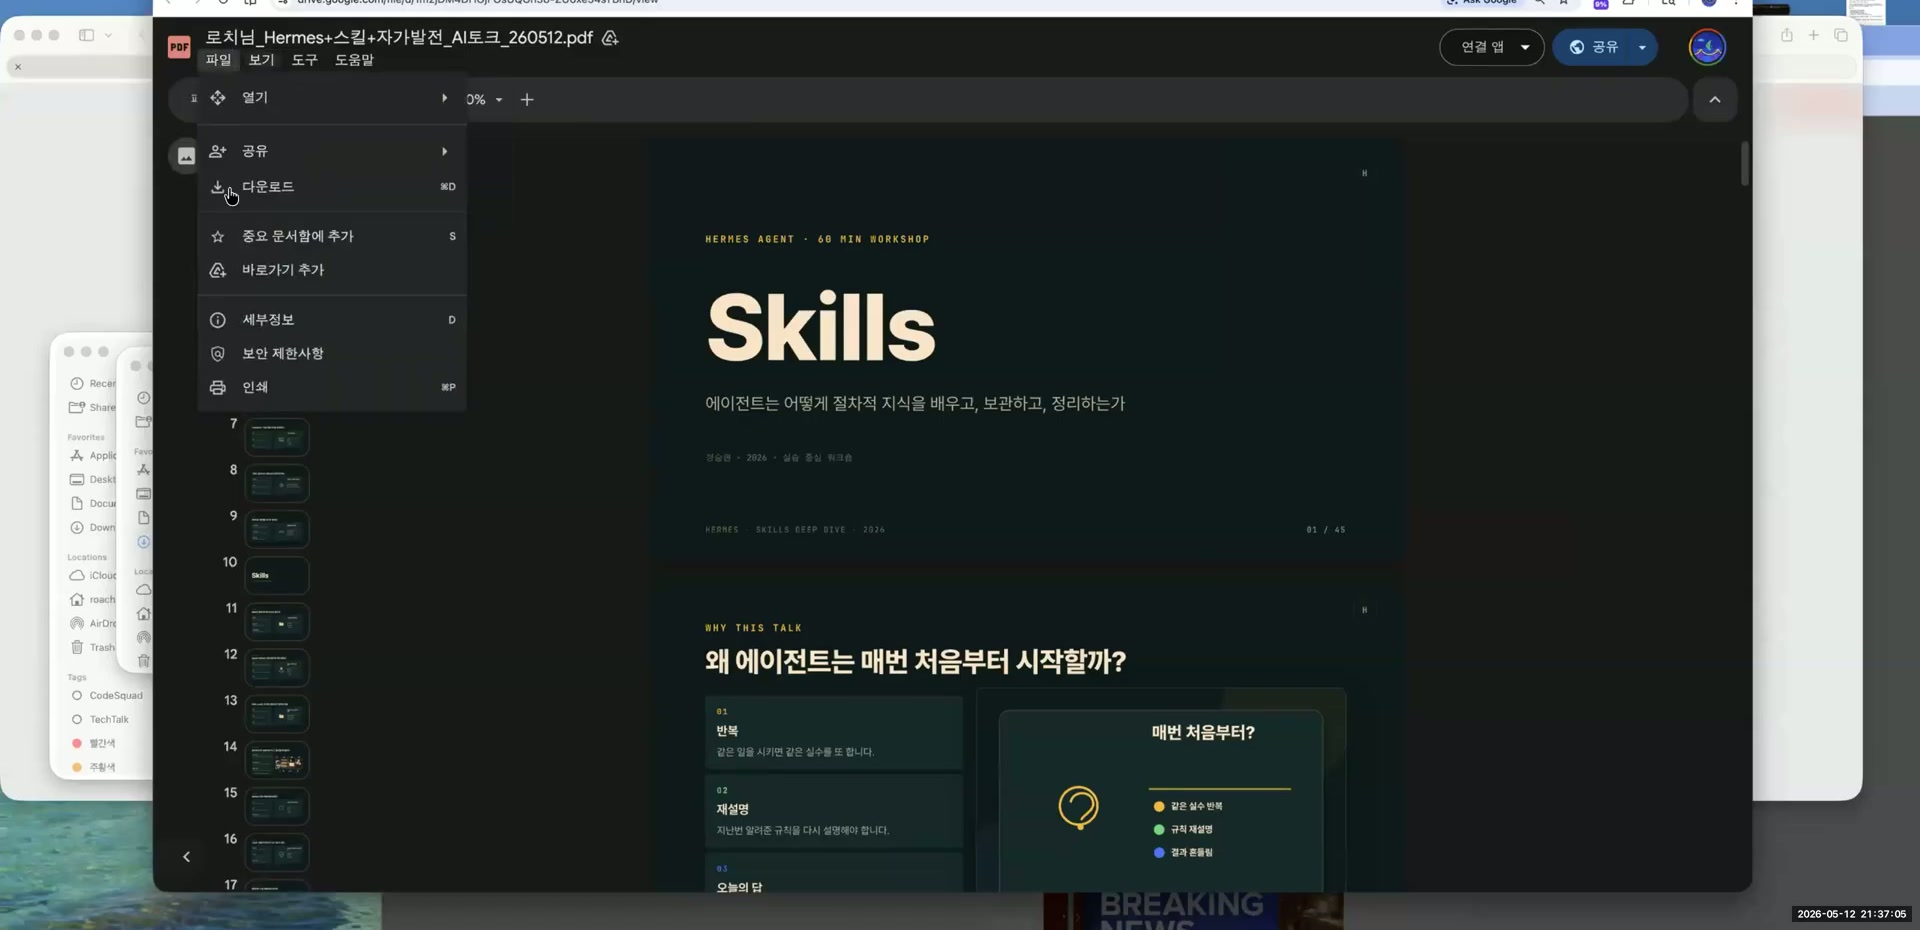Select page 15 thumbnail
The width and height of the screenshot is (1920, 930).
point(277,807)
